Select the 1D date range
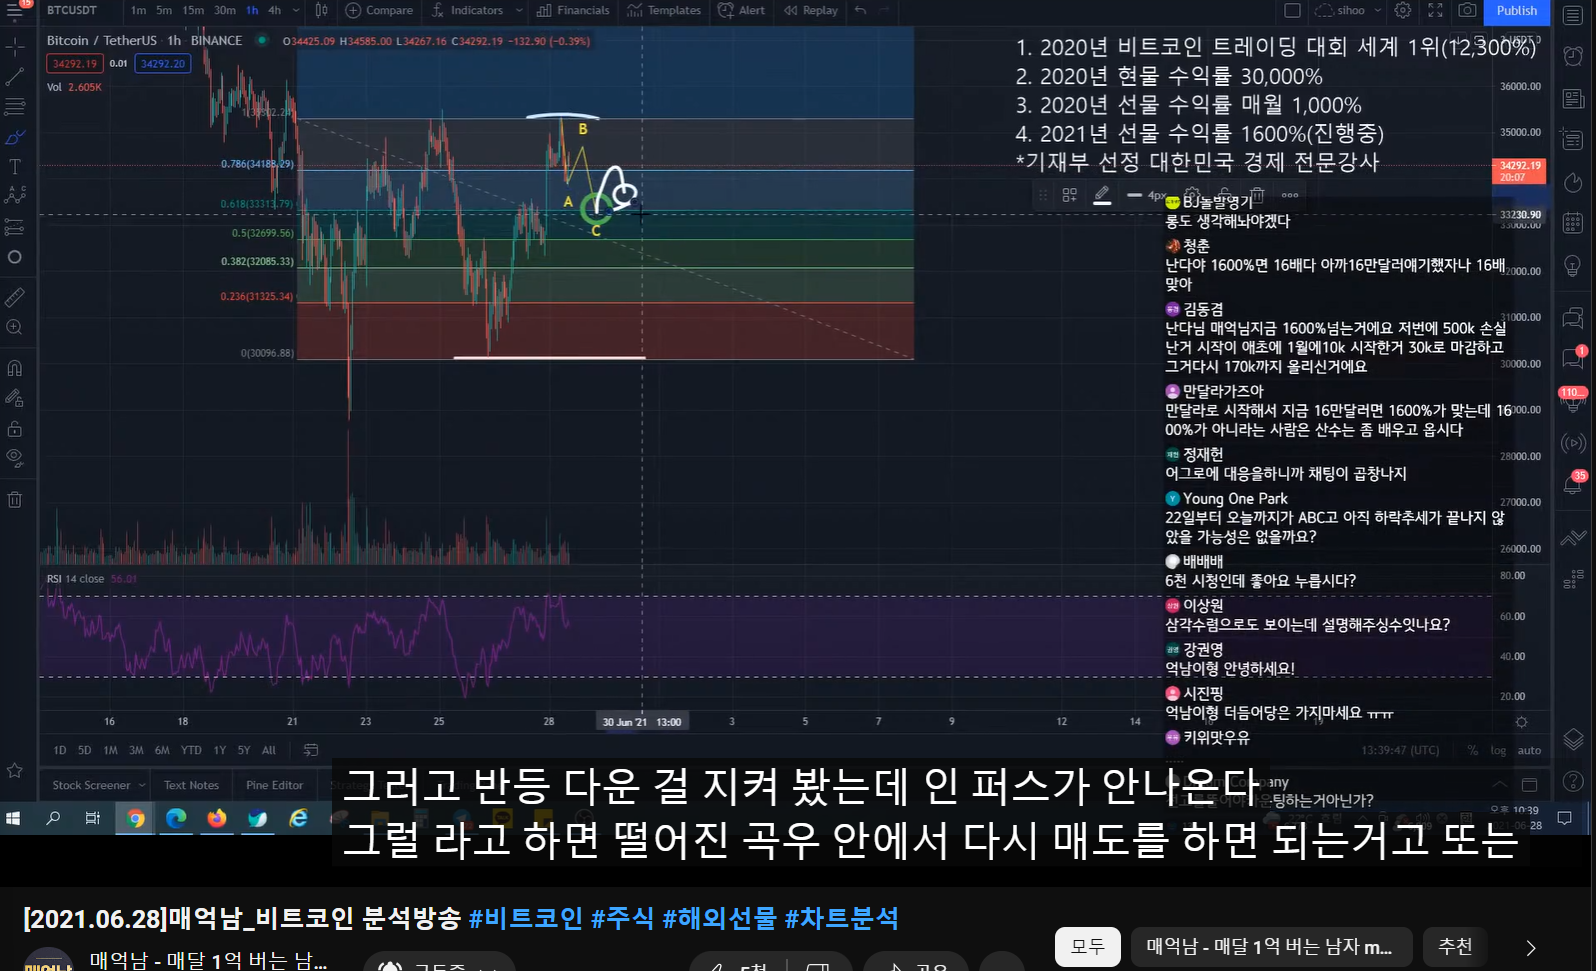This screenshot has width=1596, height=971. click(x=60, y=750)
